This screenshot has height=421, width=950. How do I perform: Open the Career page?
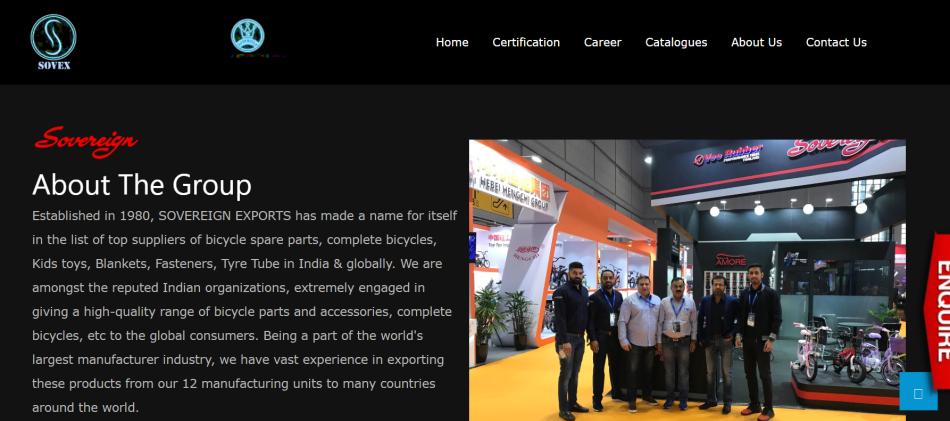pyautogui.click(x=602, y=42)
